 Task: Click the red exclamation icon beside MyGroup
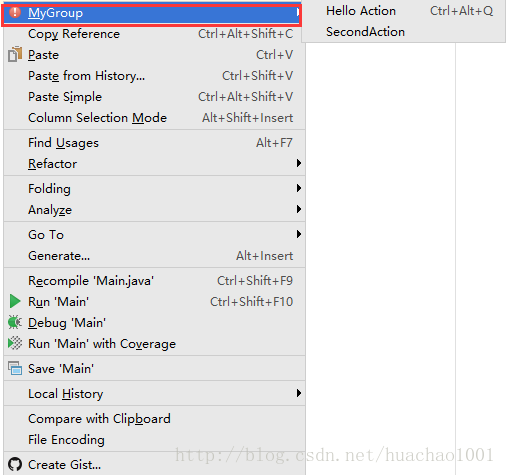[x=15, y=13]
